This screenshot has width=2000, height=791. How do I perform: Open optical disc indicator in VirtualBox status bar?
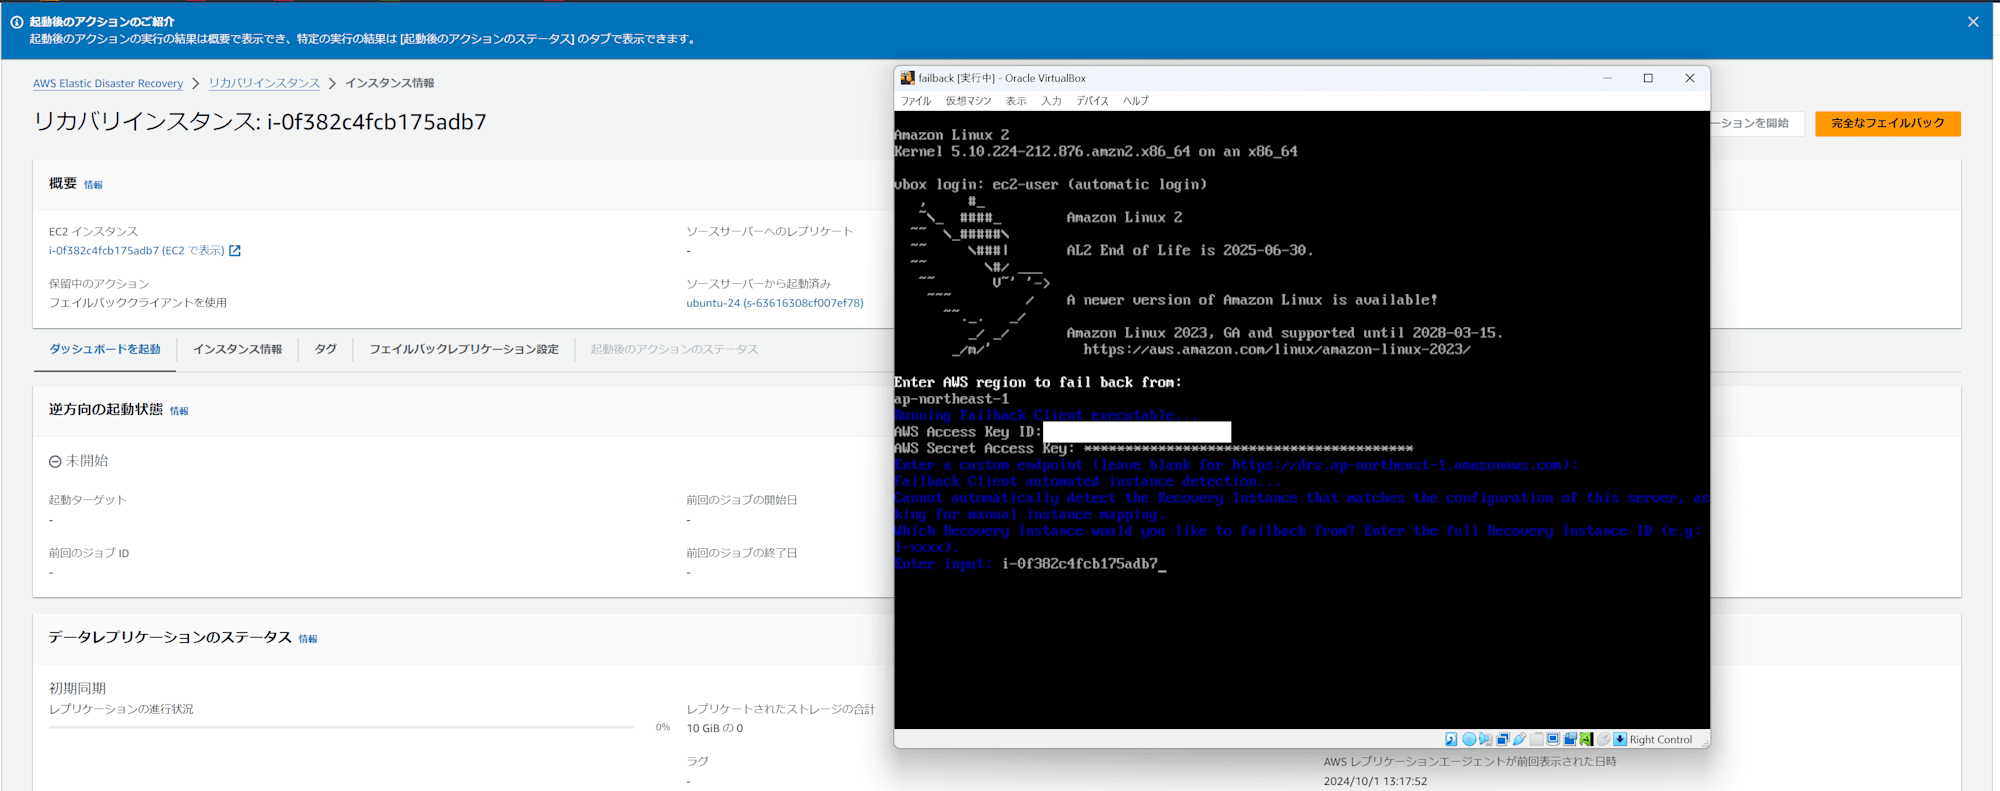click(1469, 739)
